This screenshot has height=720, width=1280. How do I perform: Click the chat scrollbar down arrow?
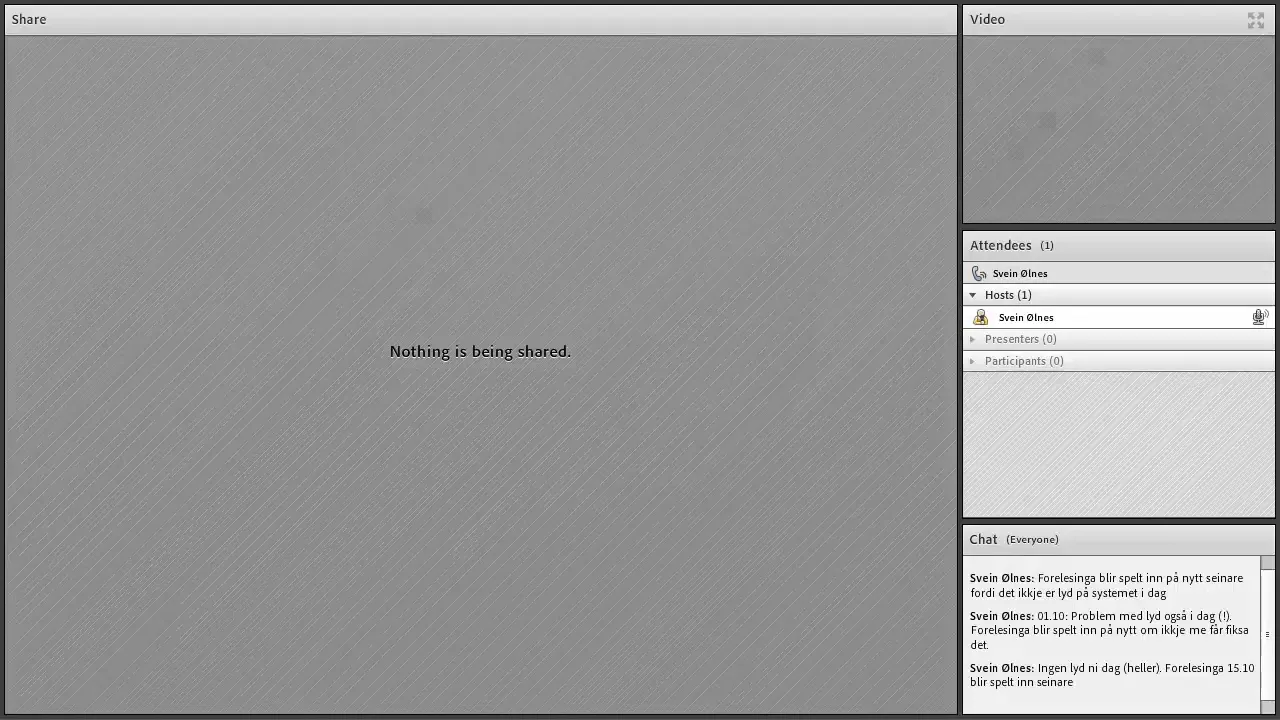tap(1267, 707)
